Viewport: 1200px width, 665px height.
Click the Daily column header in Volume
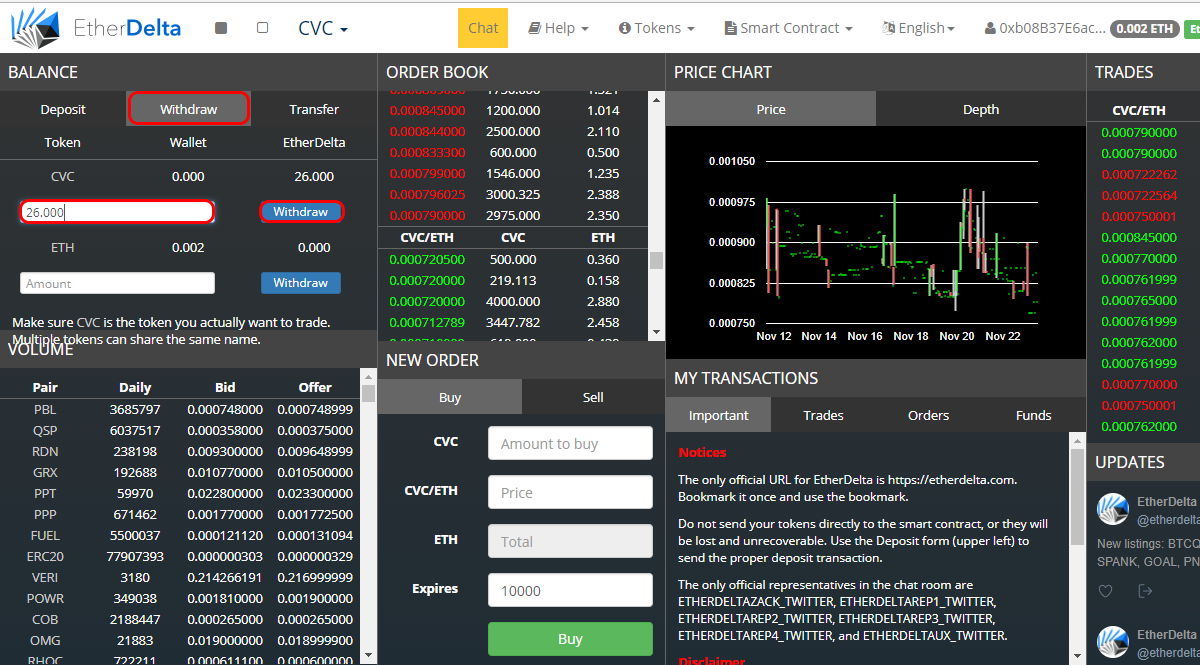point(135,387)
